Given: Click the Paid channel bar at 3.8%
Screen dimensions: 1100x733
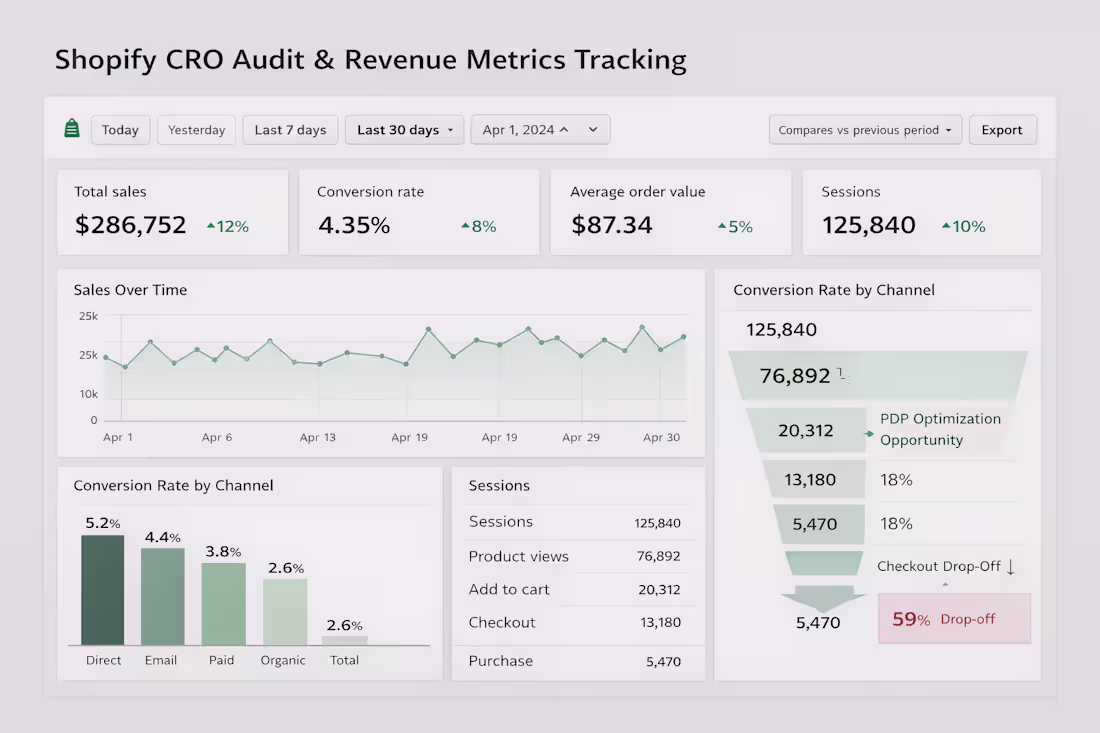Looking at the screenshot, I should [224, 604].
